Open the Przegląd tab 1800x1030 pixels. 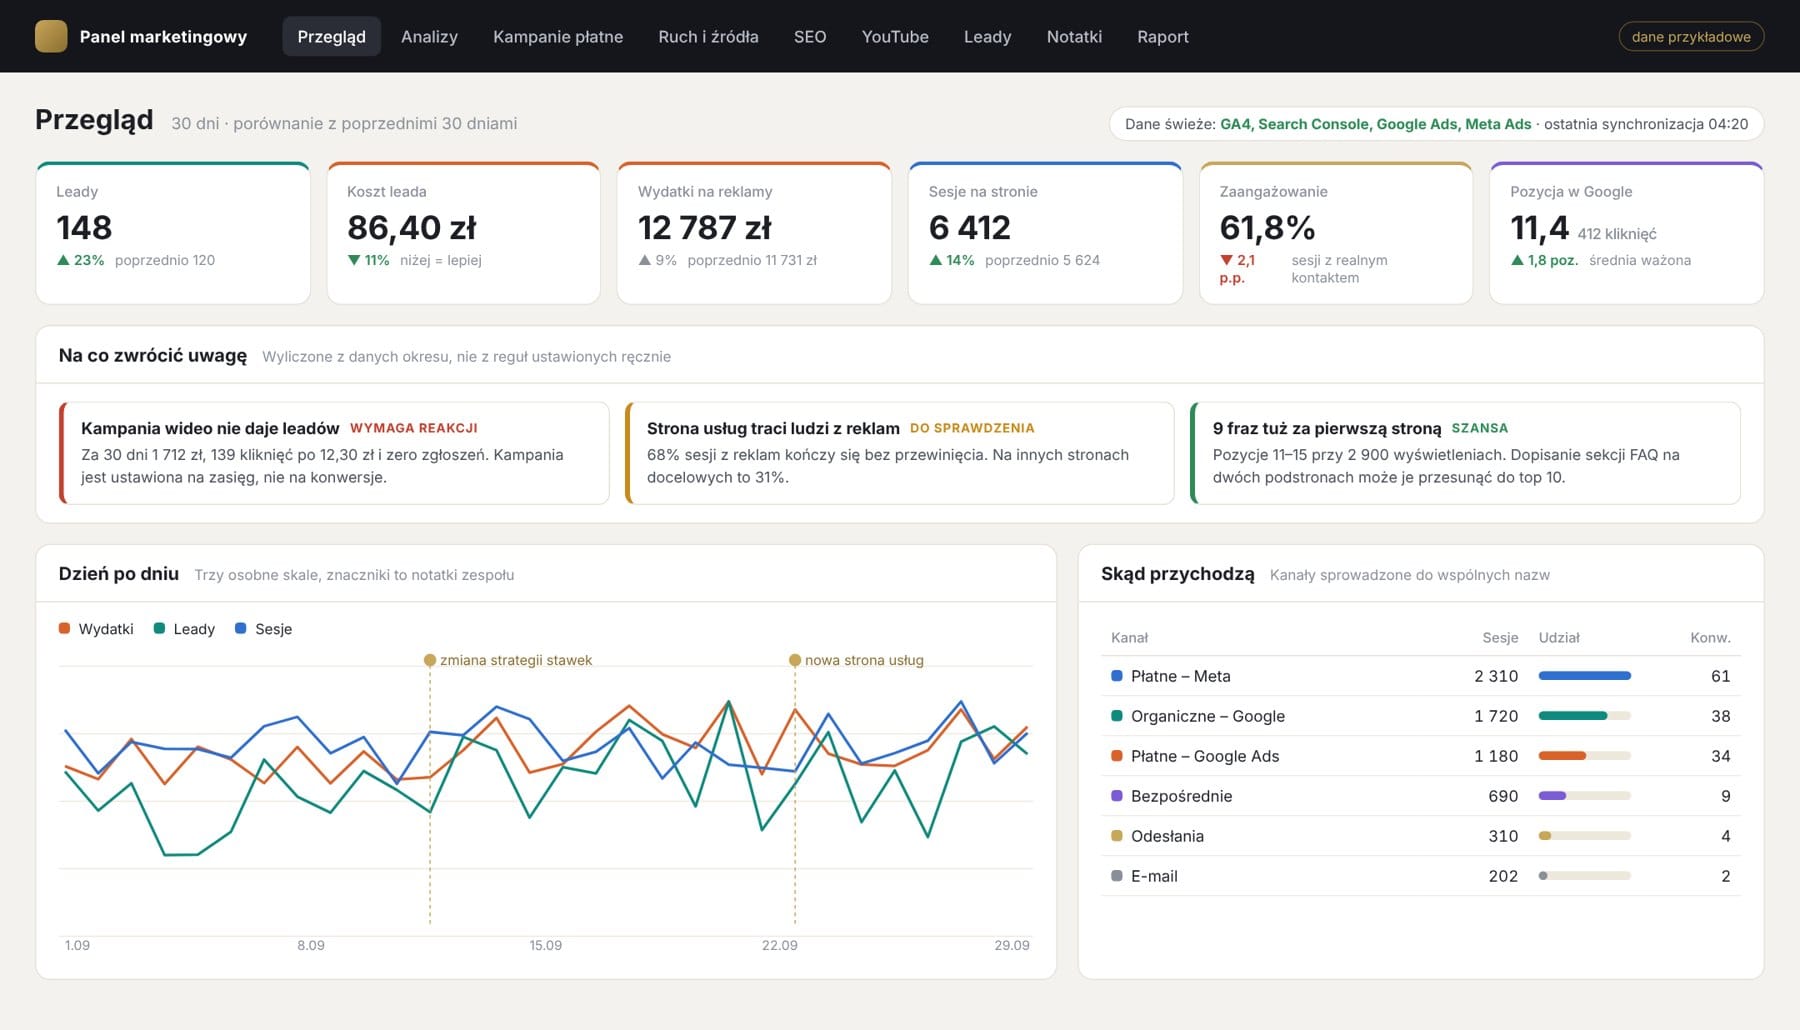[x=331, y=36]
